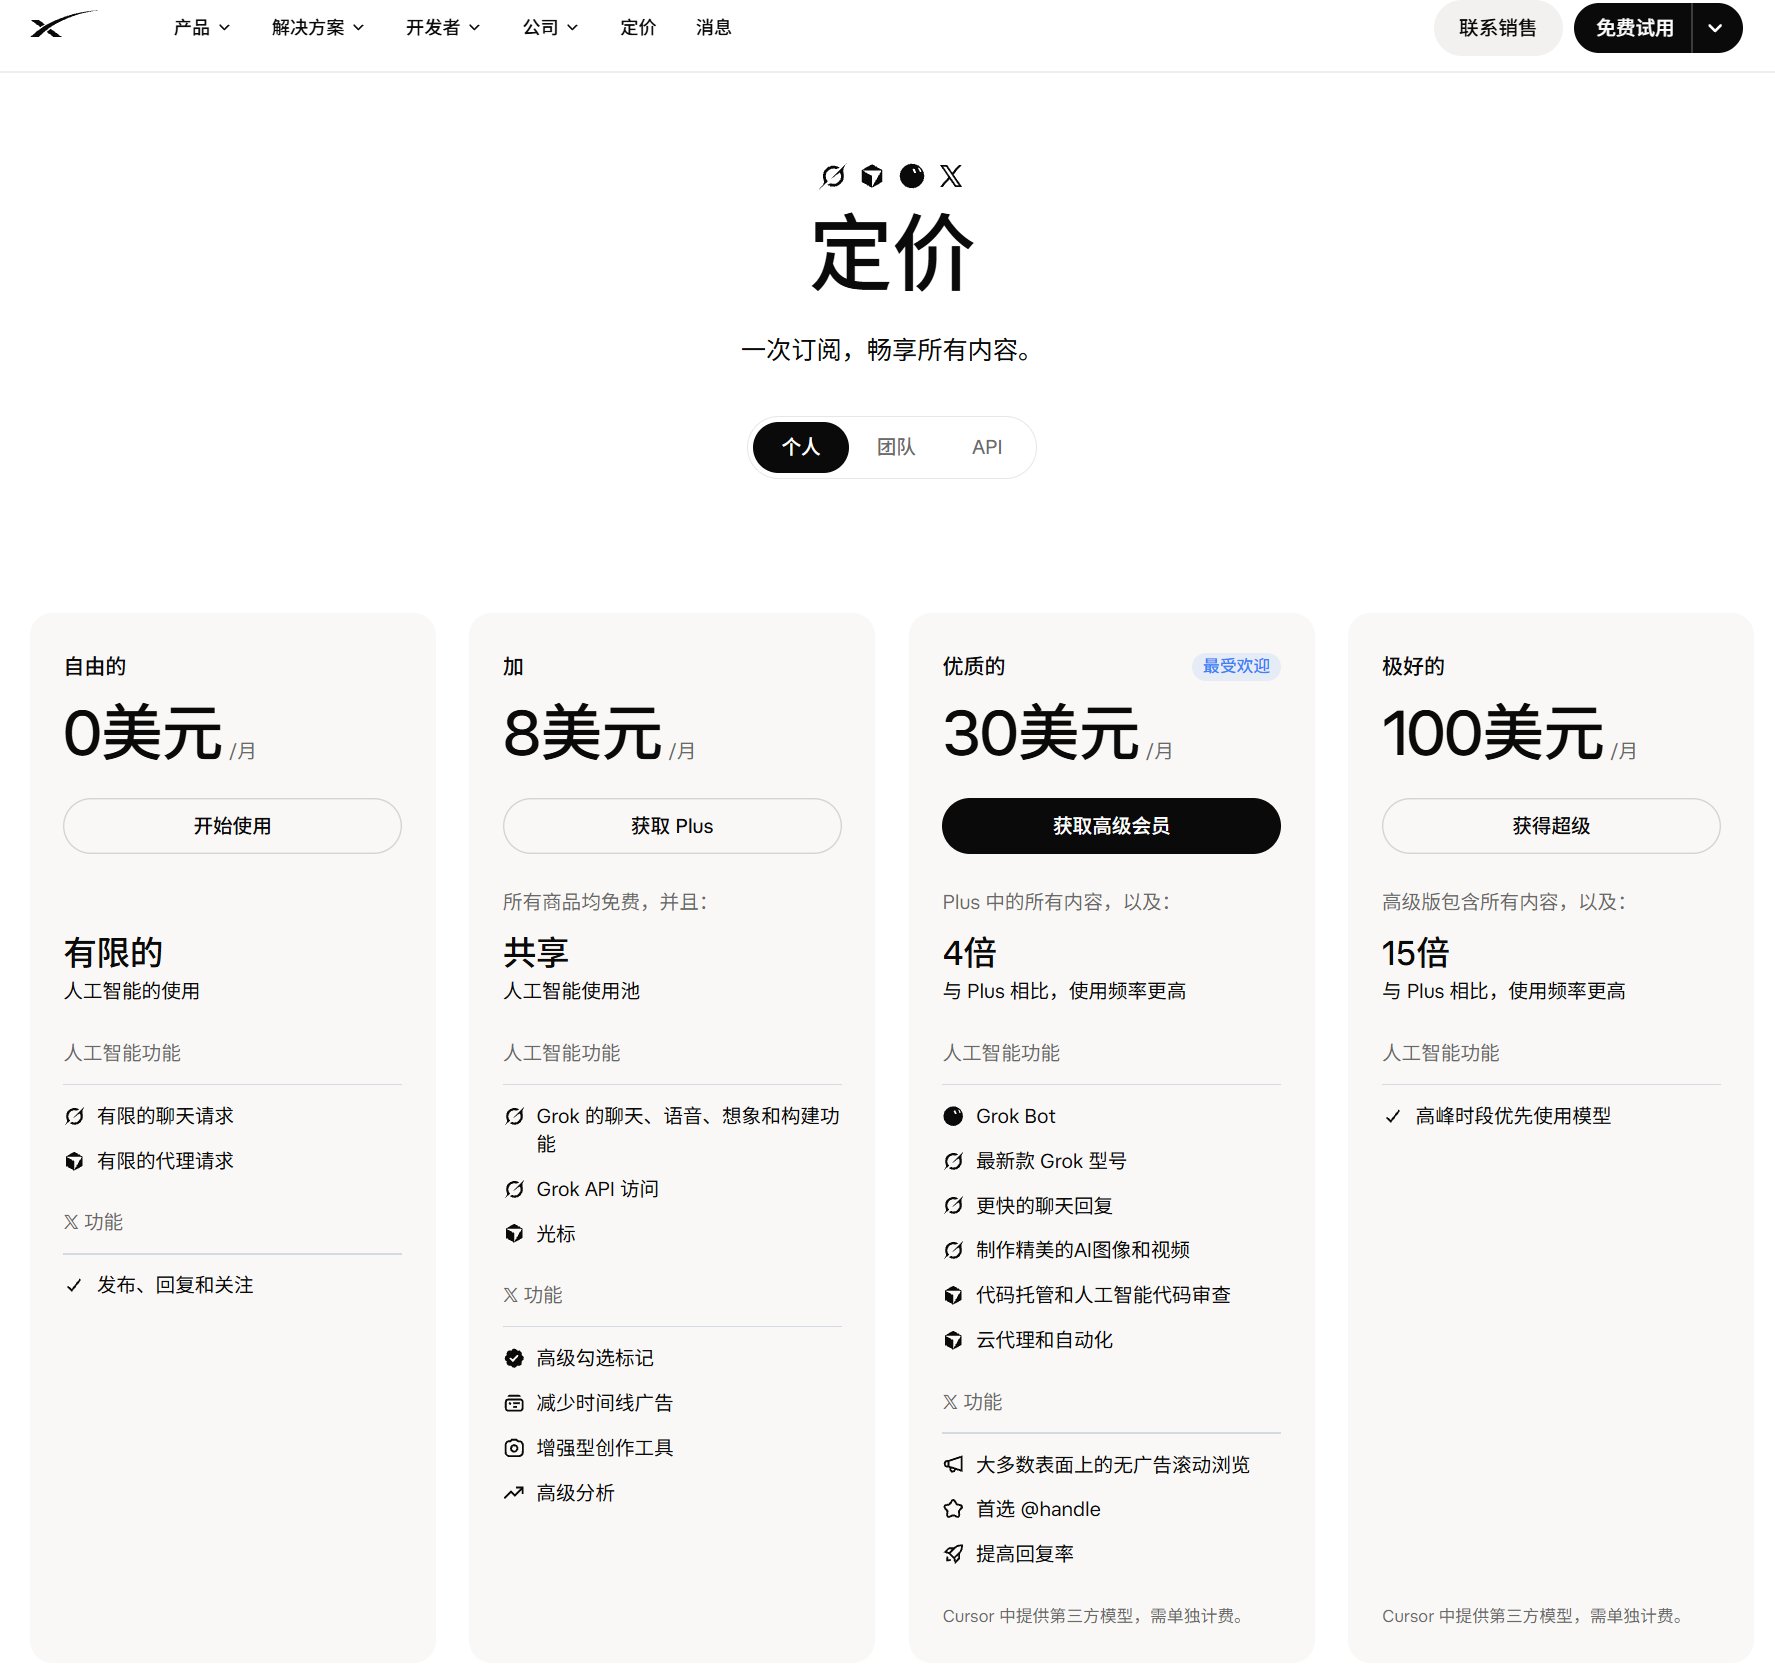1775x1678 pixels.
Task: Open the 公司 dropdown menu
Action: click(x=550, y=28)
